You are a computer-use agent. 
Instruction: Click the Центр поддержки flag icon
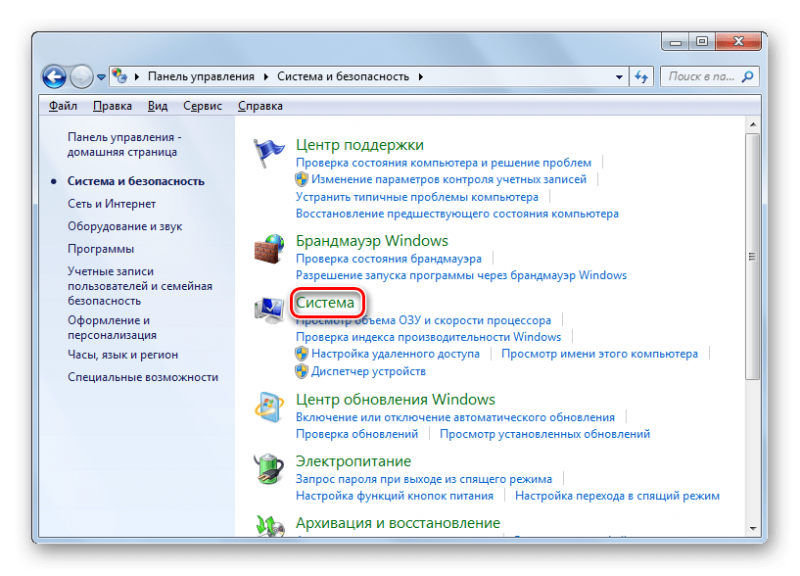coord(269,153)
